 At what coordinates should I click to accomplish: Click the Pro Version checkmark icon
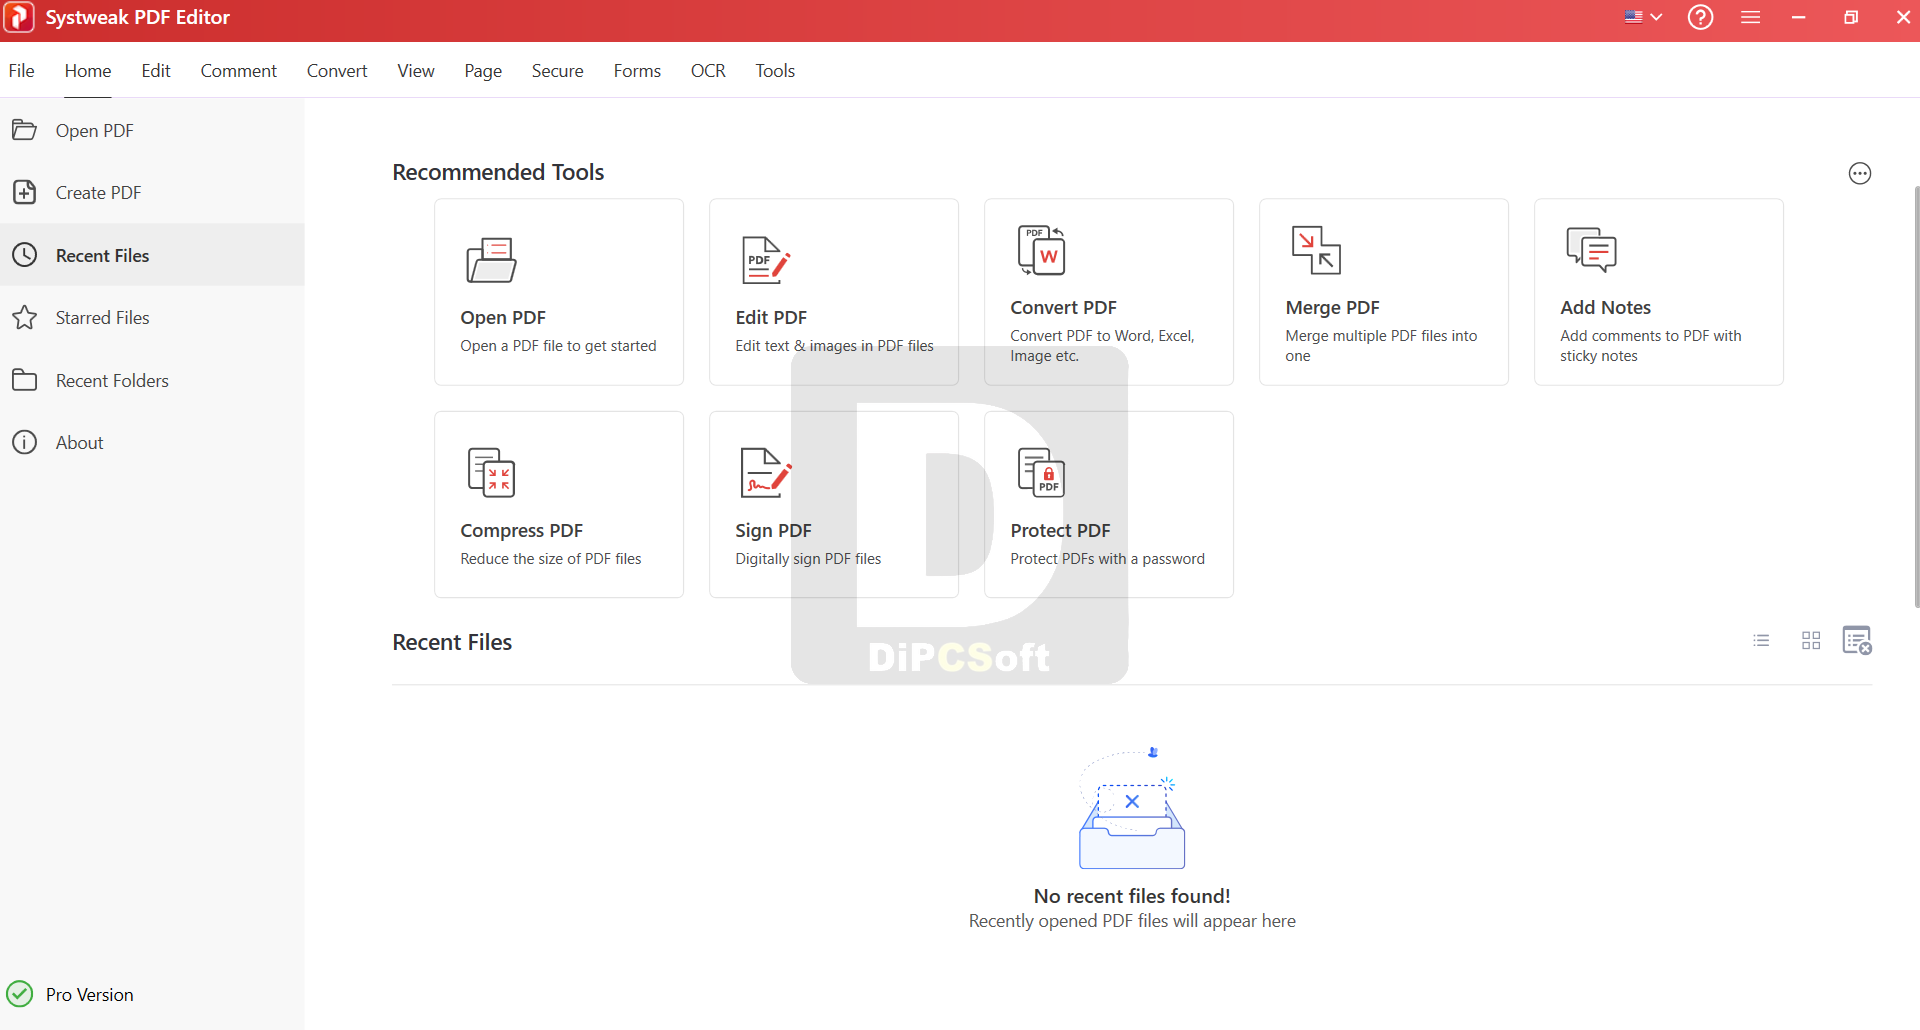20,994
